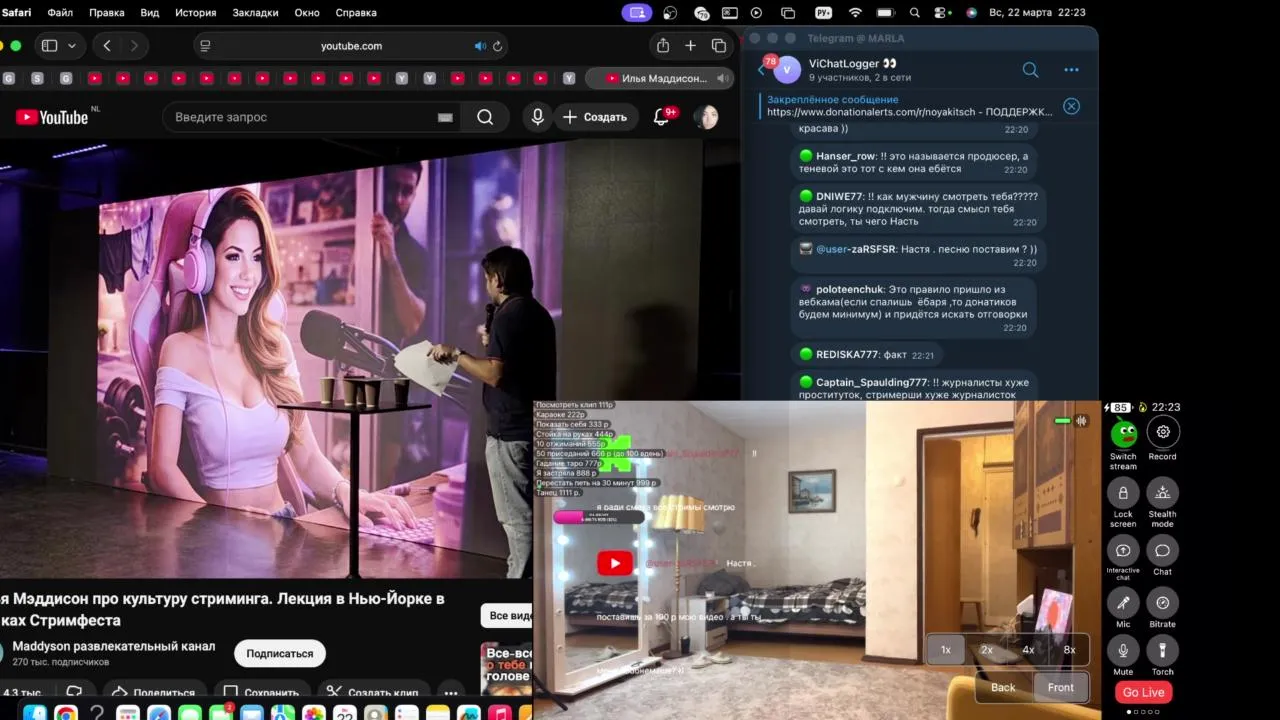Open the Правка menu
The height and width of the screenshot is (720, 1280).
(107, 13)
